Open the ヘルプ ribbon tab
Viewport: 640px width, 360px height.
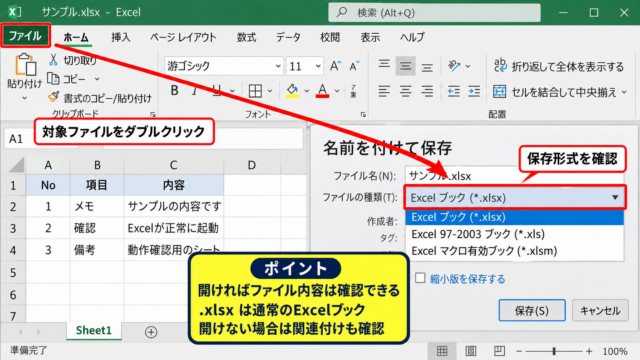[x=412, y=37]
